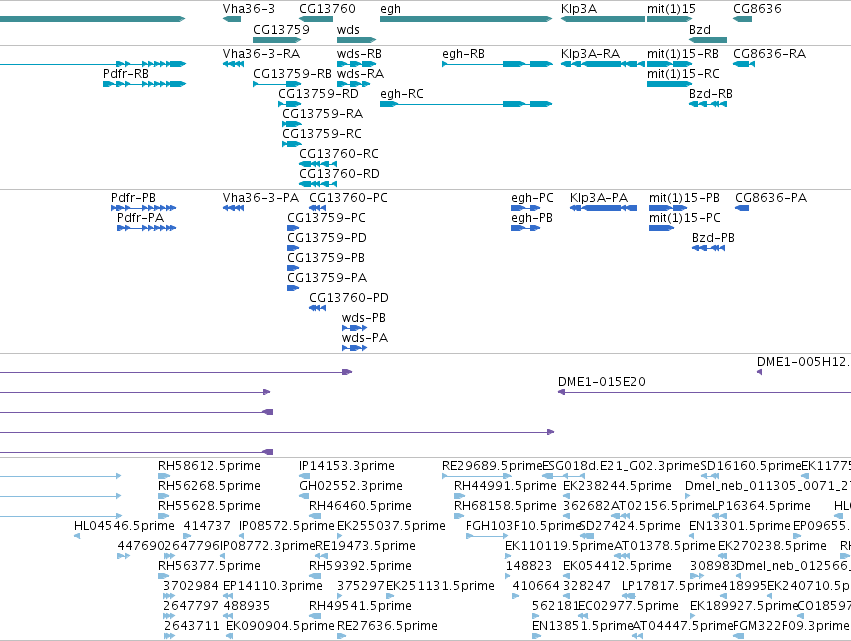The width and height of the screenshot is (851, 641).
Task: Select the RH56377.5prime EST label
Action: click(x=209, y=566)
